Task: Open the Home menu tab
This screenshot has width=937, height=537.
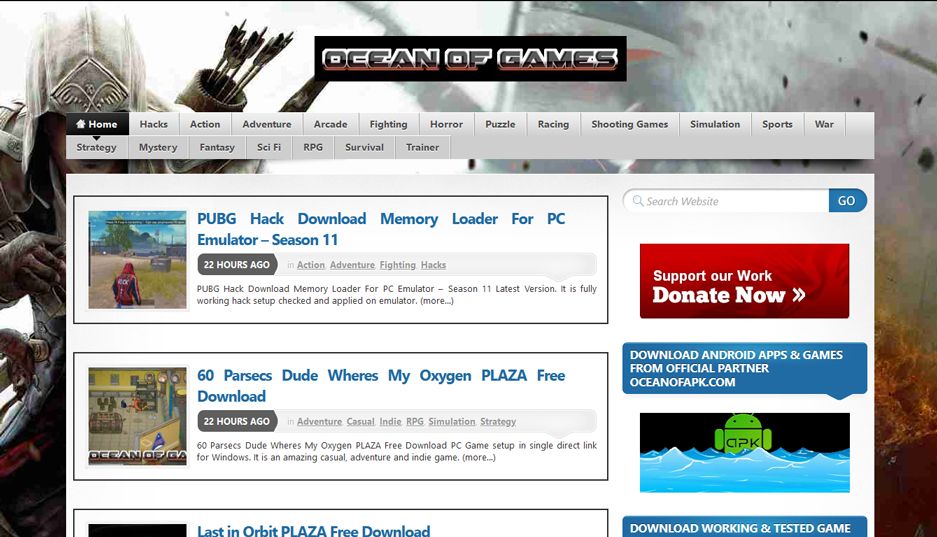Action: point(97,124)
